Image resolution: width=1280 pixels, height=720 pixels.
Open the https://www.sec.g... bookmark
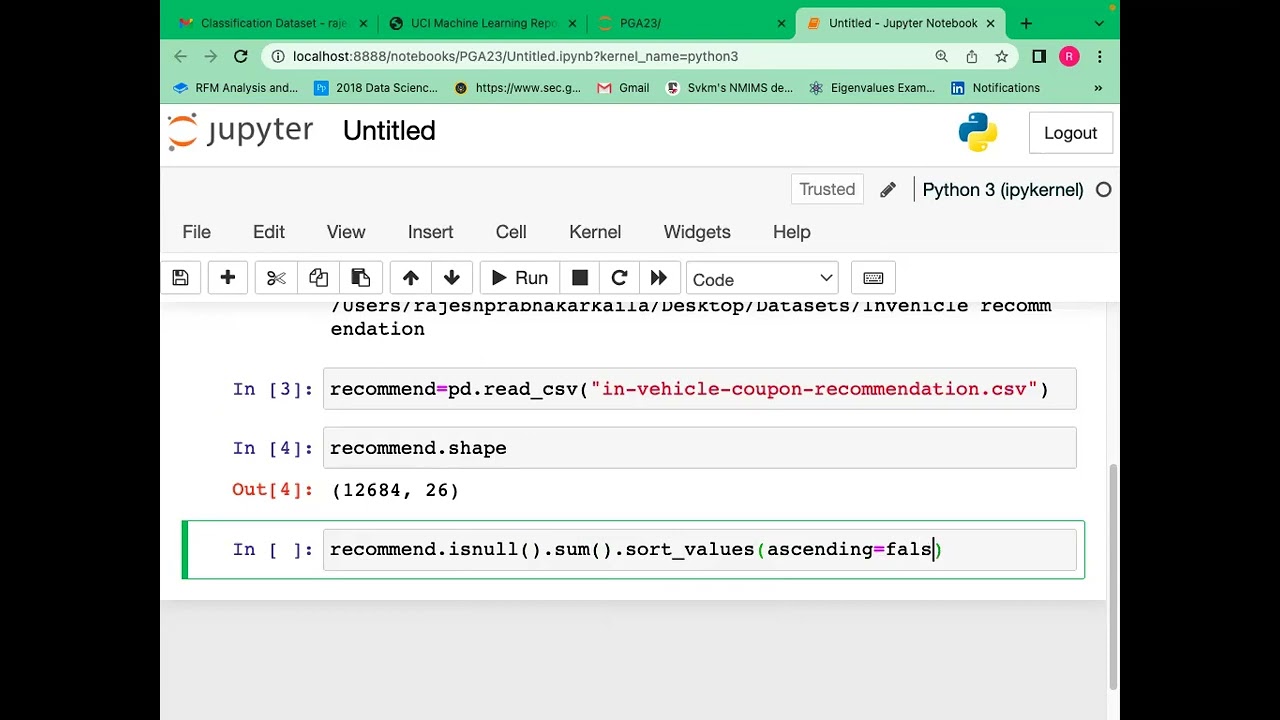(517, 88)
